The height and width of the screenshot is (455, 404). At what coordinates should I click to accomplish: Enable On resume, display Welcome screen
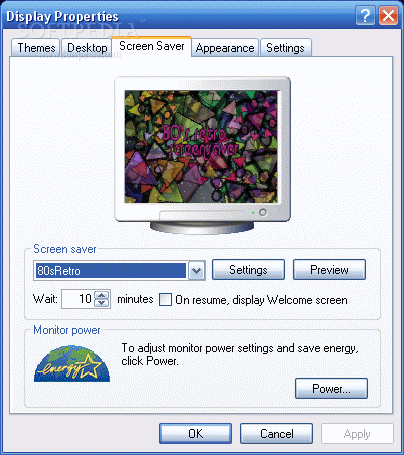pyautogui.click(x=165, y=299)
